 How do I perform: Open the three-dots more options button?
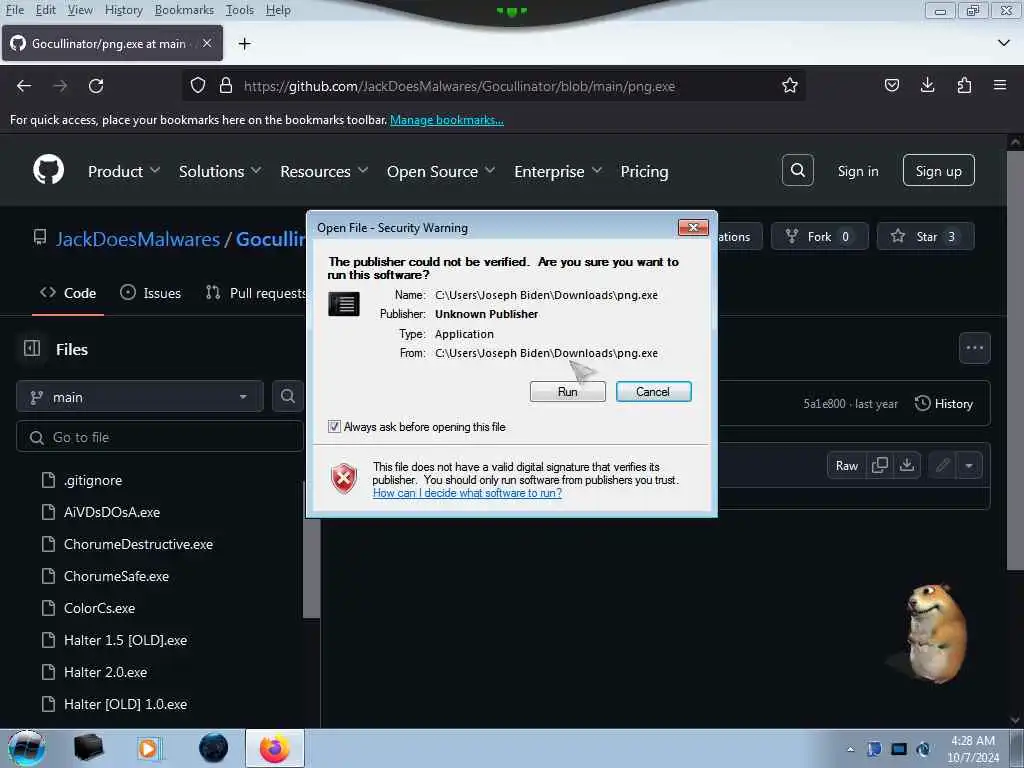pyautogui.click(x=974, y=348)
